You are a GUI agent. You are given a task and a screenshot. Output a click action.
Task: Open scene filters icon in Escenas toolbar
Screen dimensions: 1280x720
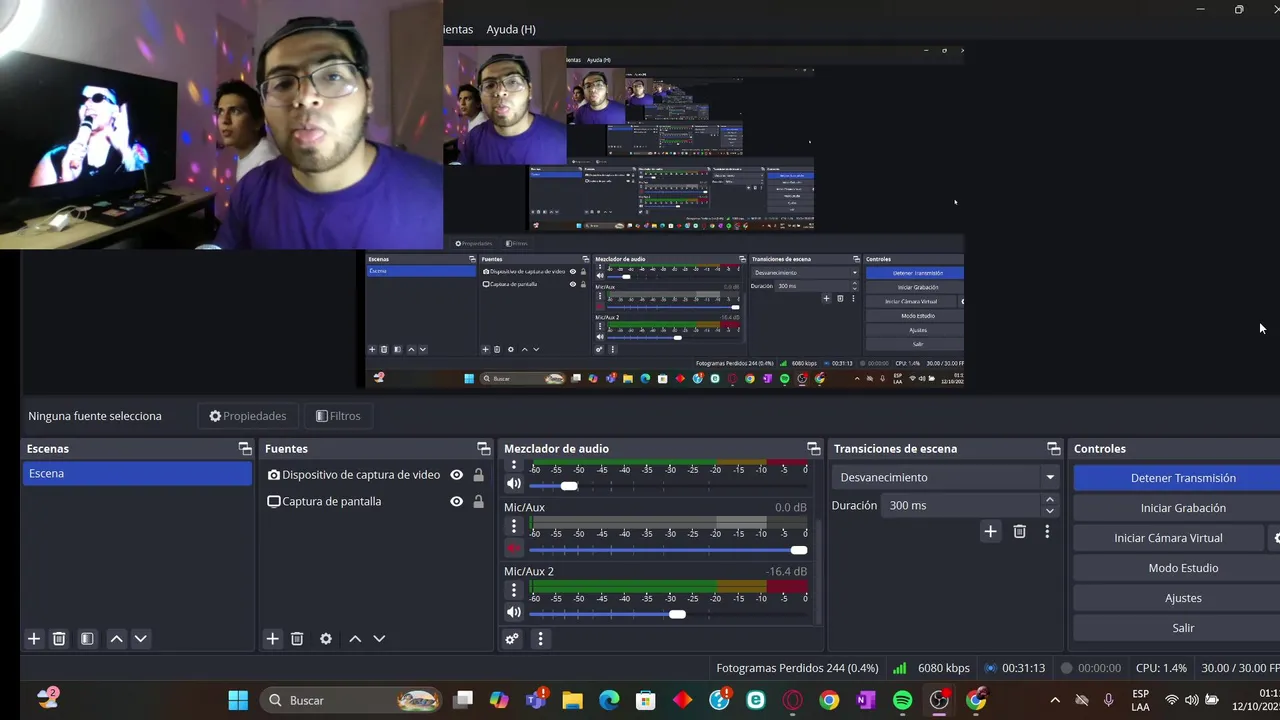coord(87,638)
